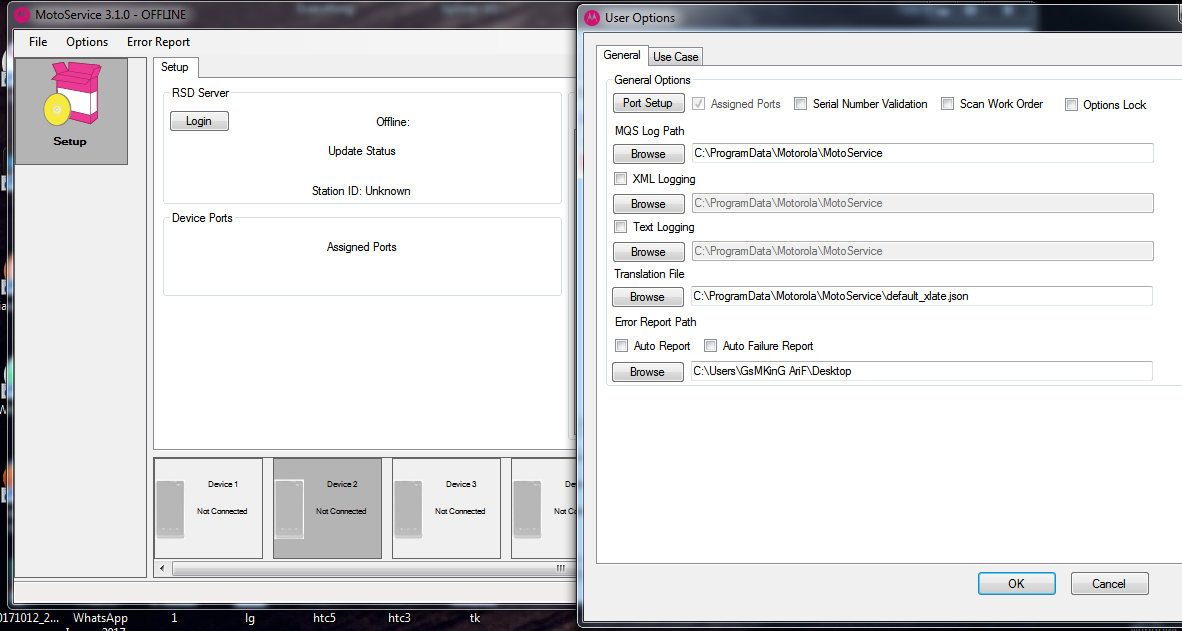Click the Login button for RSD Server
1182x631 pixels.
199,121
